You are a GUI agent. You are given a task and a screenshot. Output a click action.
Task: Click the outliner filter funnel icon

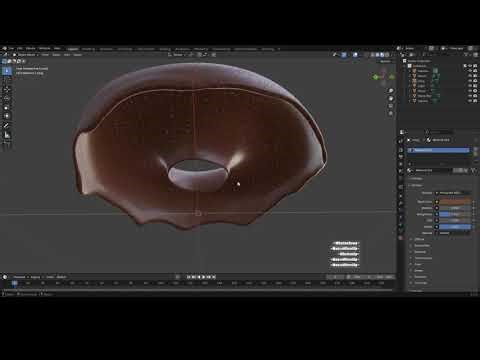click(466, 54)
